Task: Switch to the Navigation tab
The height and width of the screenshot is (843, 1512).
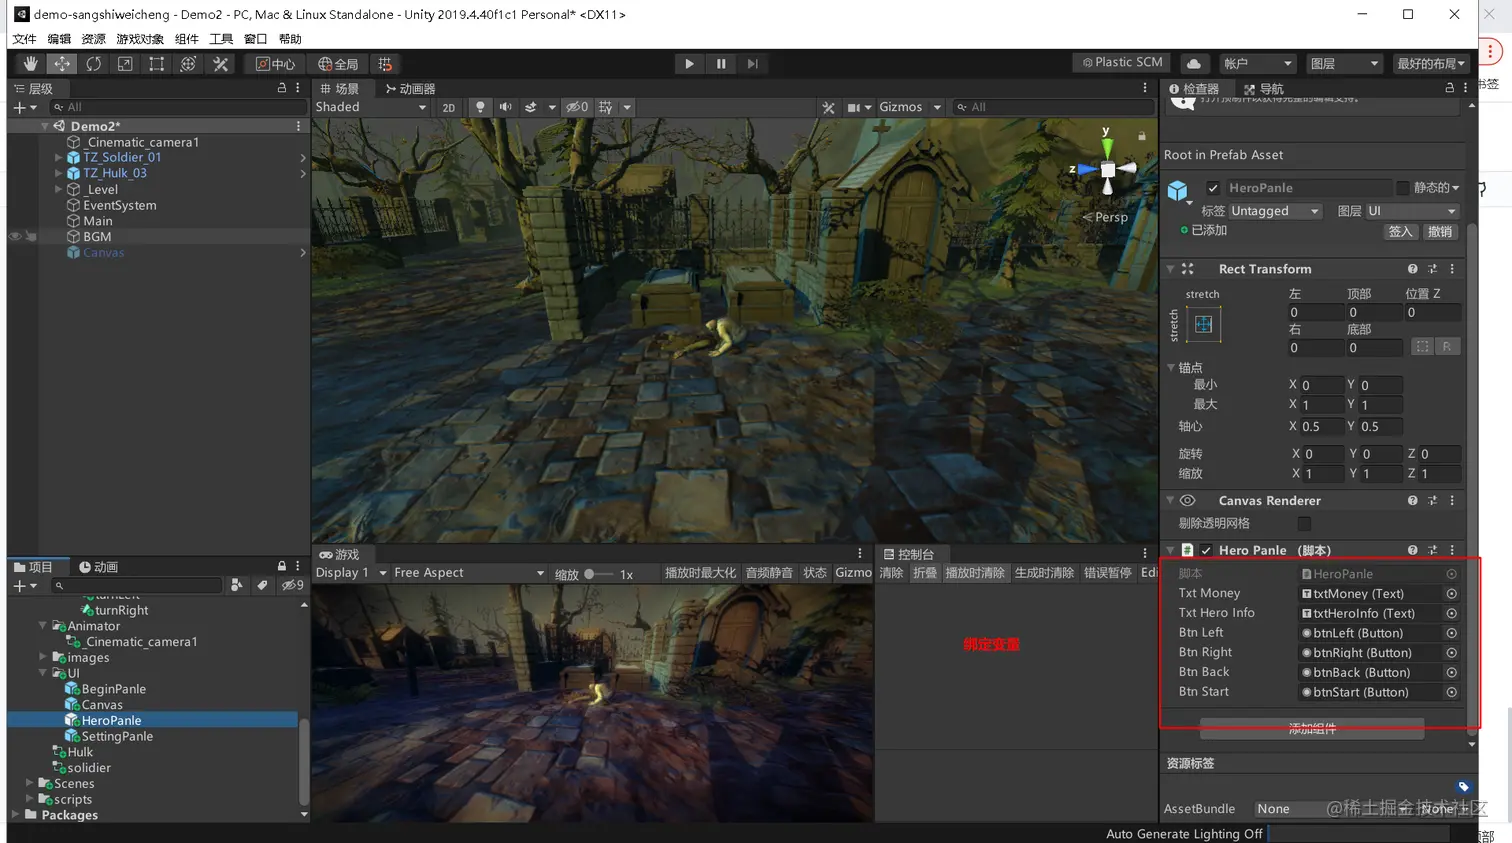Action: point(1263,89)
